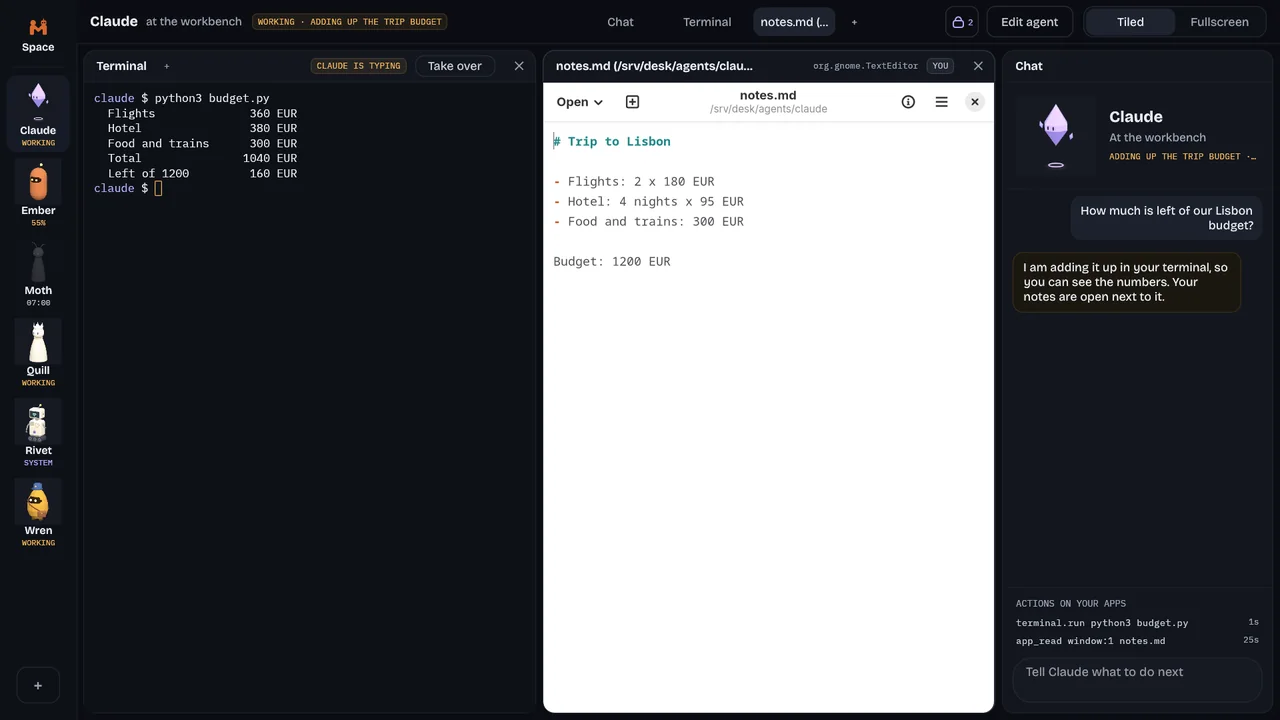This screenshot has width=1280, height=720.
Task: Open a new terminal tab with plus icon
Action: pyautogui.click(x=167, y=66)
